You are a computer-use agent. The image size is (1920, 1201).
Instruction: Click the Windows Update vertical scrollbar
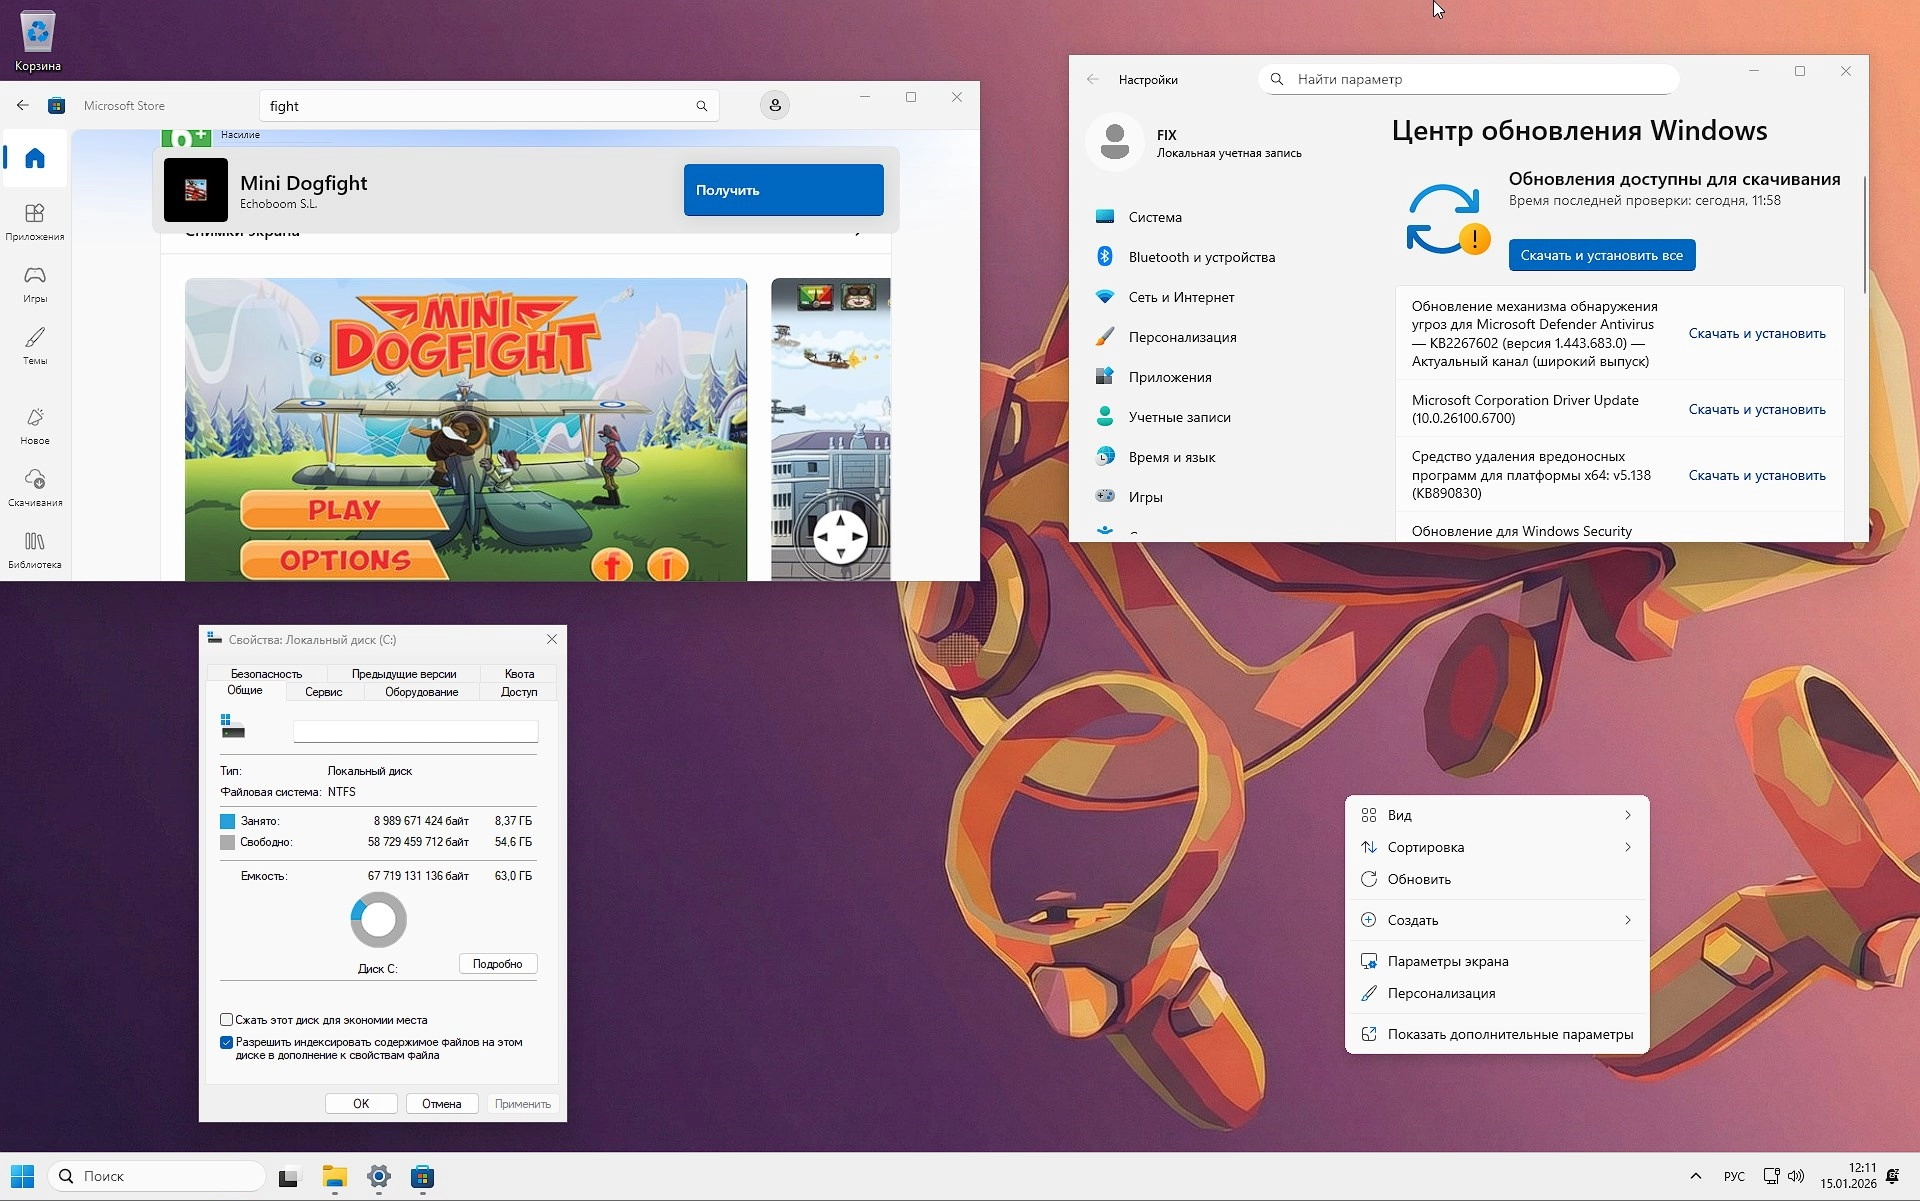tap(1864, 235)
